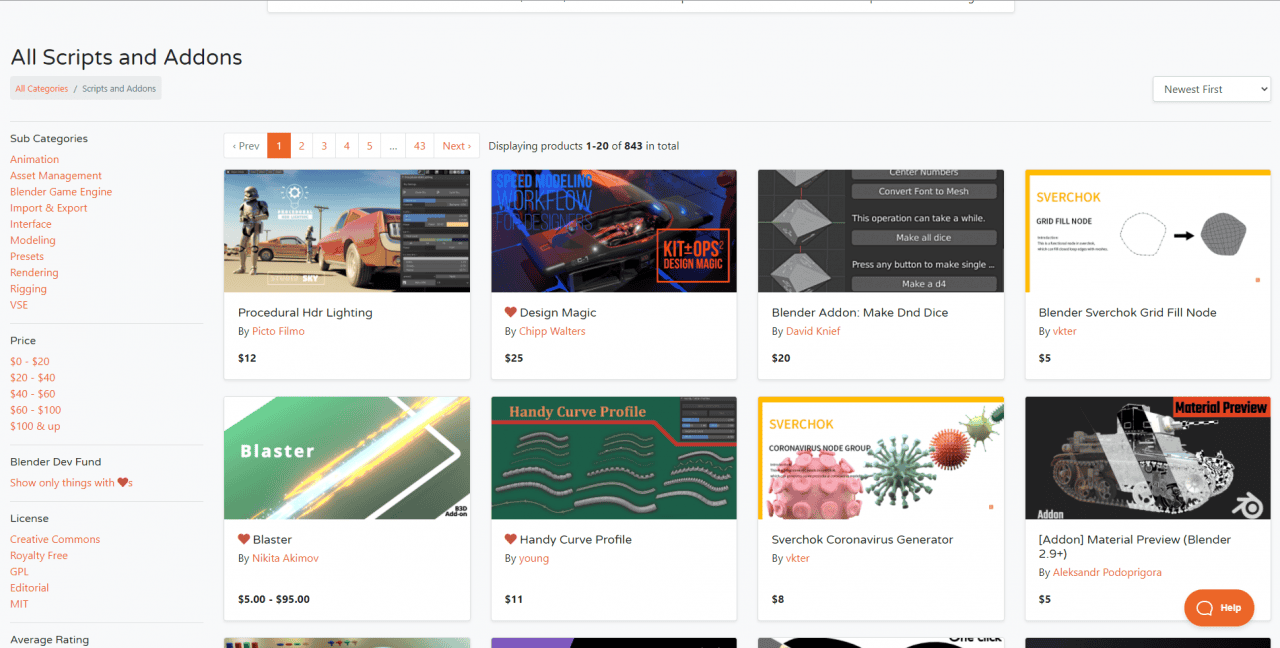
Task: Select the Scripts and Addons breadcrumb
Action: [x=118, y=88]
